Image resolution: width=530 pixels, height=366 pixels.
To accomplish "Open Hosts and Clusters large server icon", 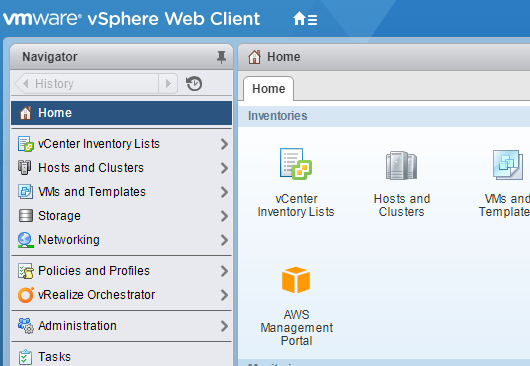I will 401,165.
